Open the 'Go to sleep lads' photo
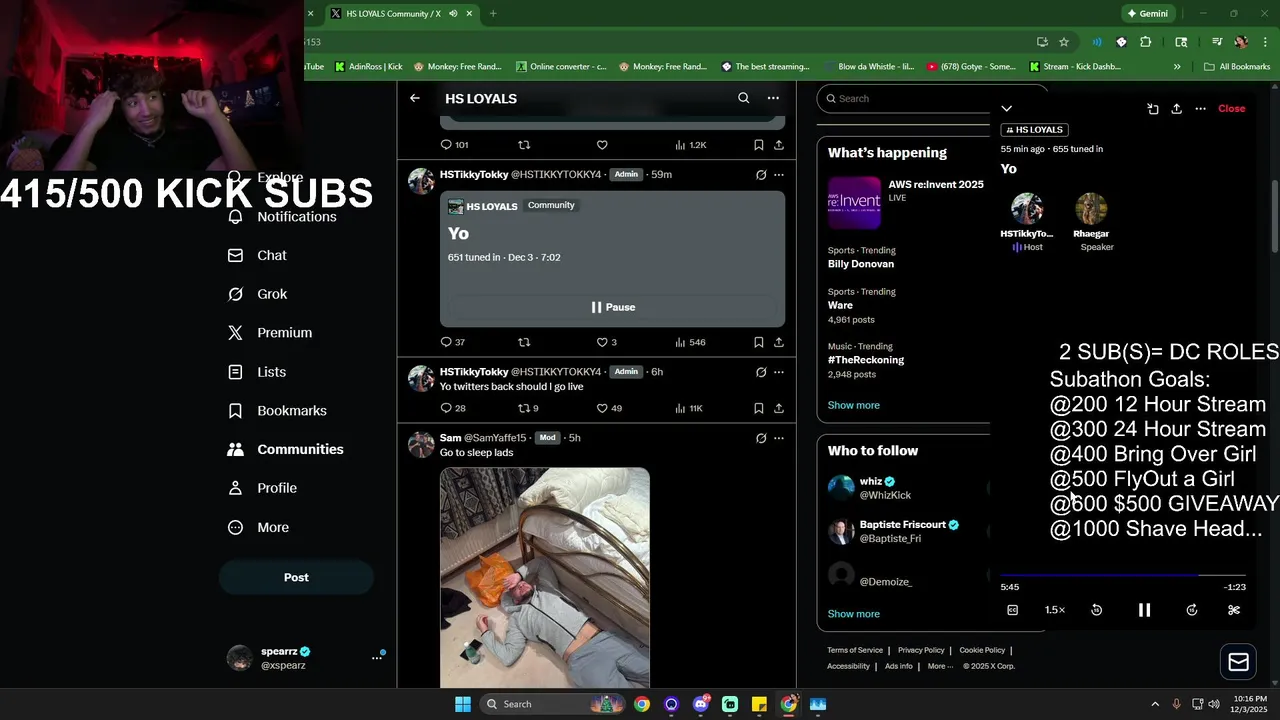The image size is (1280, 720). [x=545, y=577]
